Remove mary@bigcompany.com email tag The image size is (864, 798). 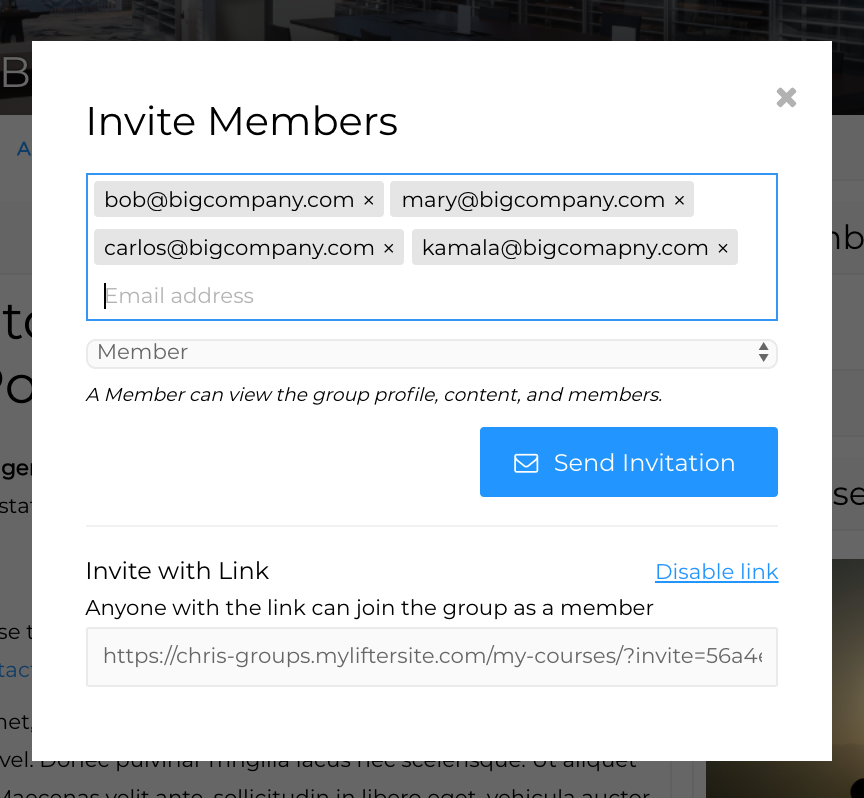(679, 200)
